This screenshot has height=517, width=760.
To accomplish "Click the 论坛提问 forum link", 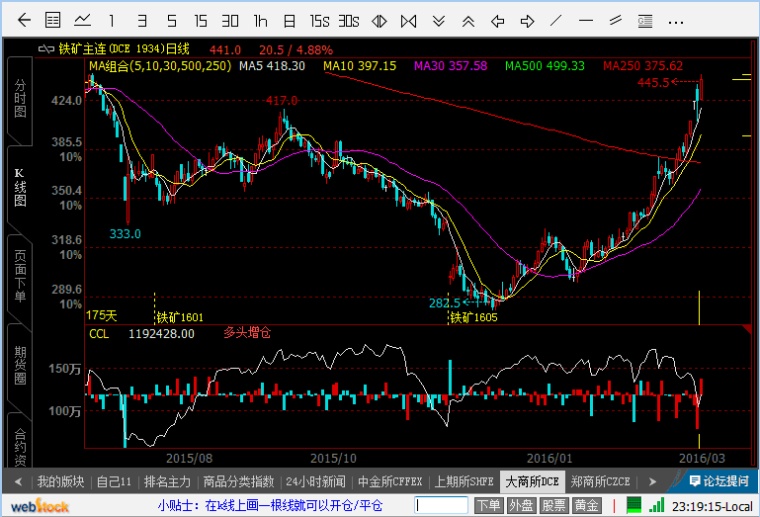I will tap(718, 481).
